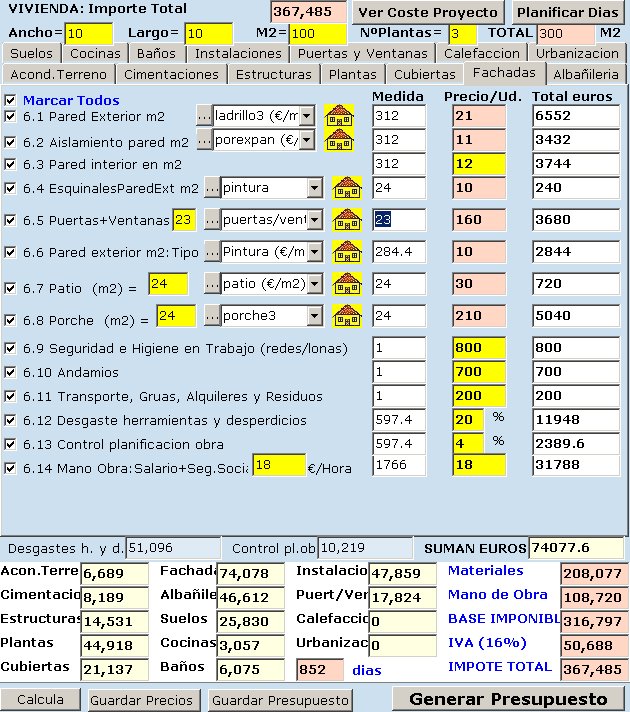
Task: Click the NºPlantas input field
Action: tap(462, 34)
